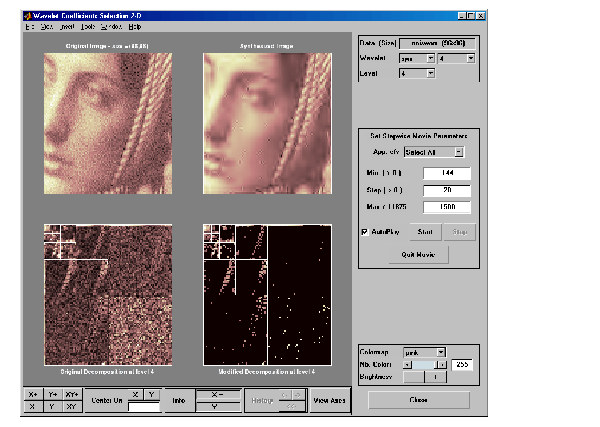Click the View Axes button
The width and height of the screenshot is (600, 427).
point(329,401)
